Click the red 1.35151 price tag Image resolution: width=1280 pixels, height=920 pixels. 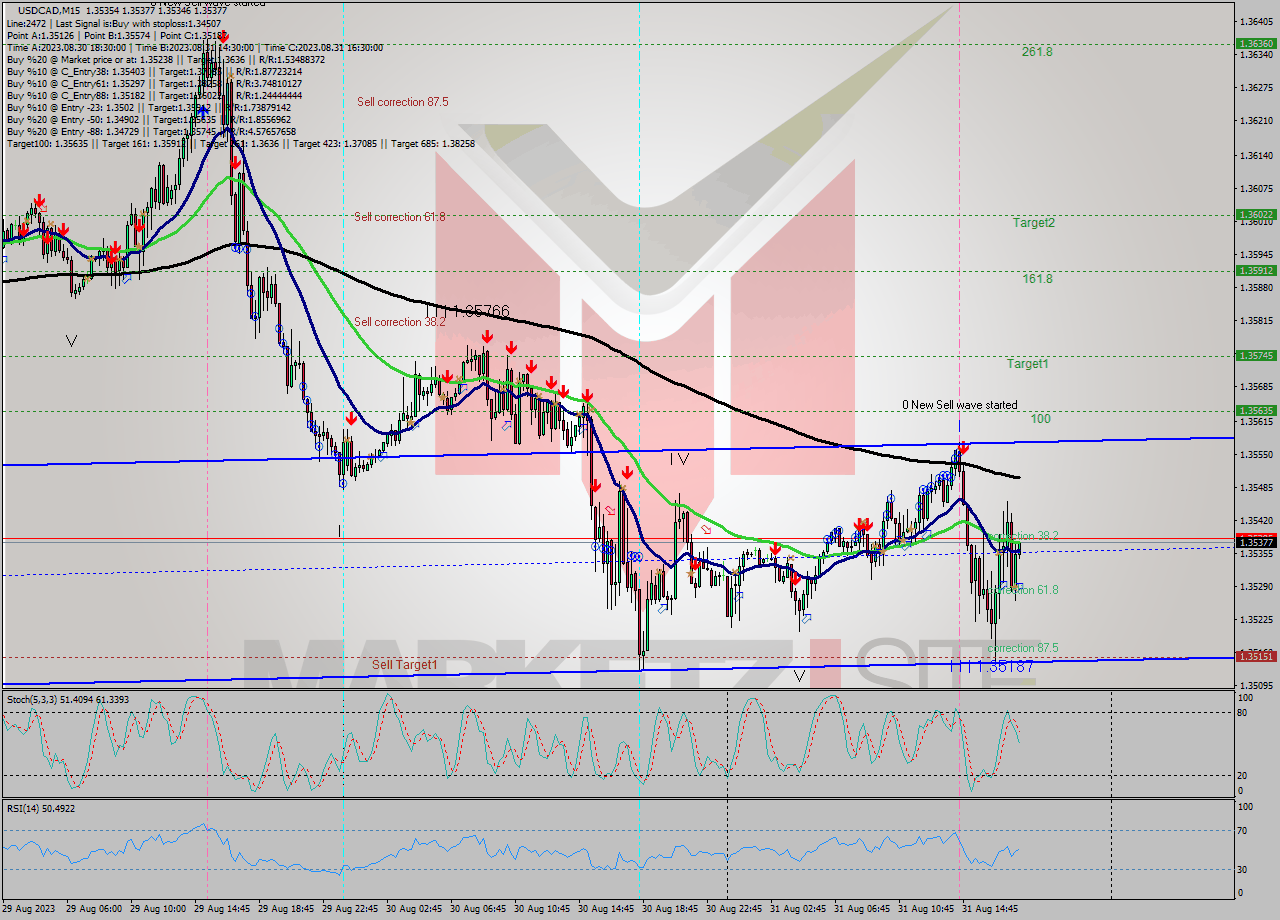[1255, 656]
